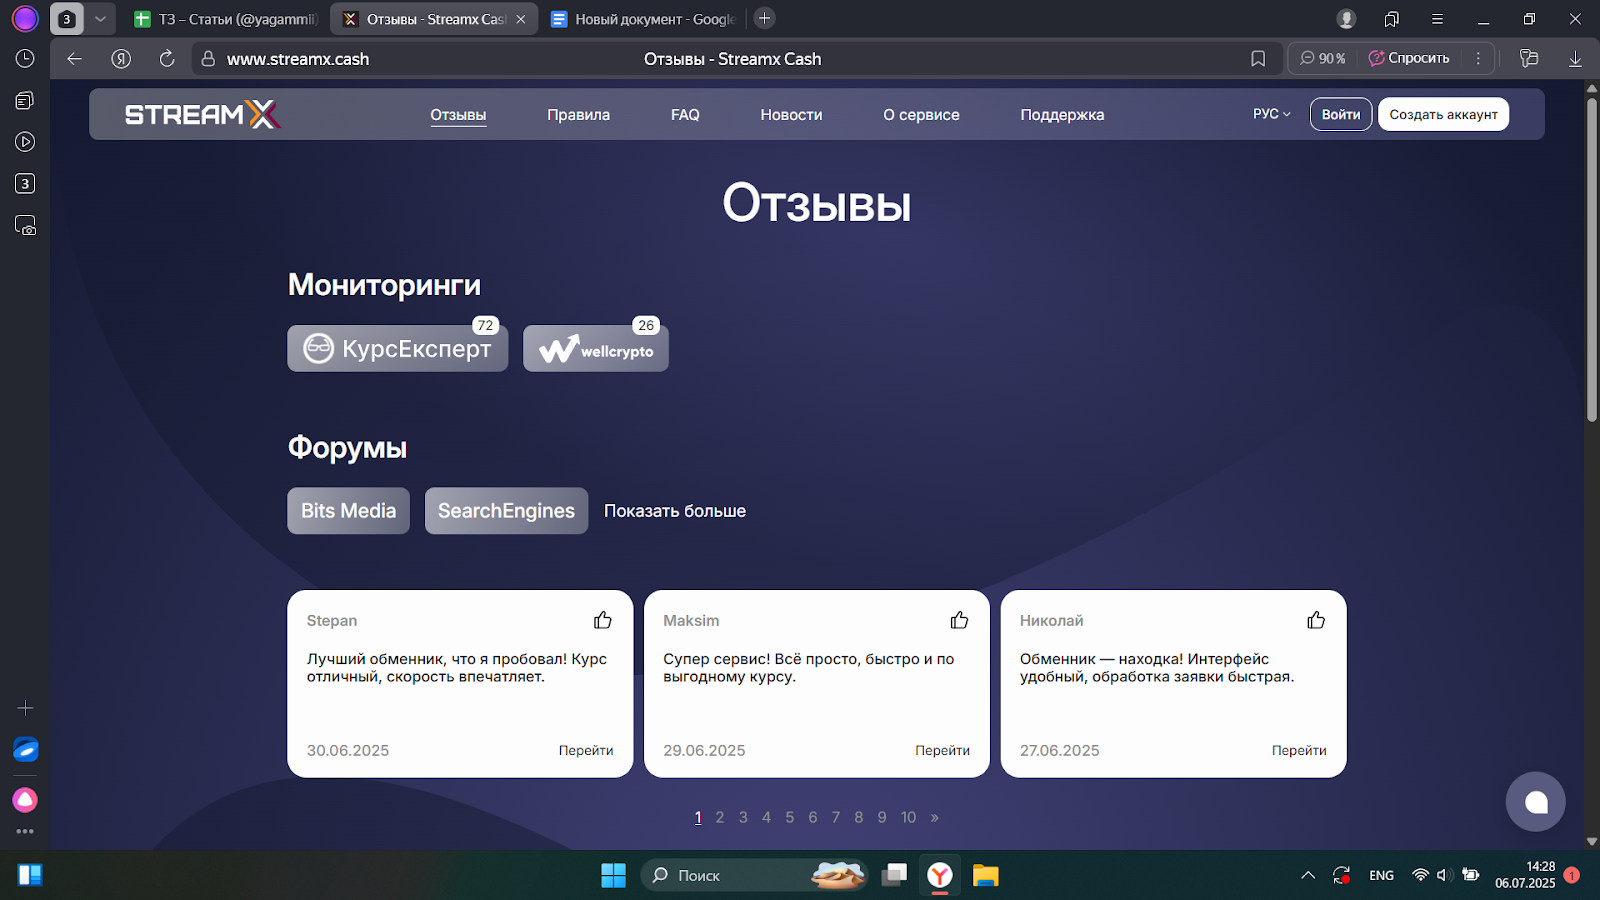
Task: Open the taskbar clock and date
Action: [1525, 875]
